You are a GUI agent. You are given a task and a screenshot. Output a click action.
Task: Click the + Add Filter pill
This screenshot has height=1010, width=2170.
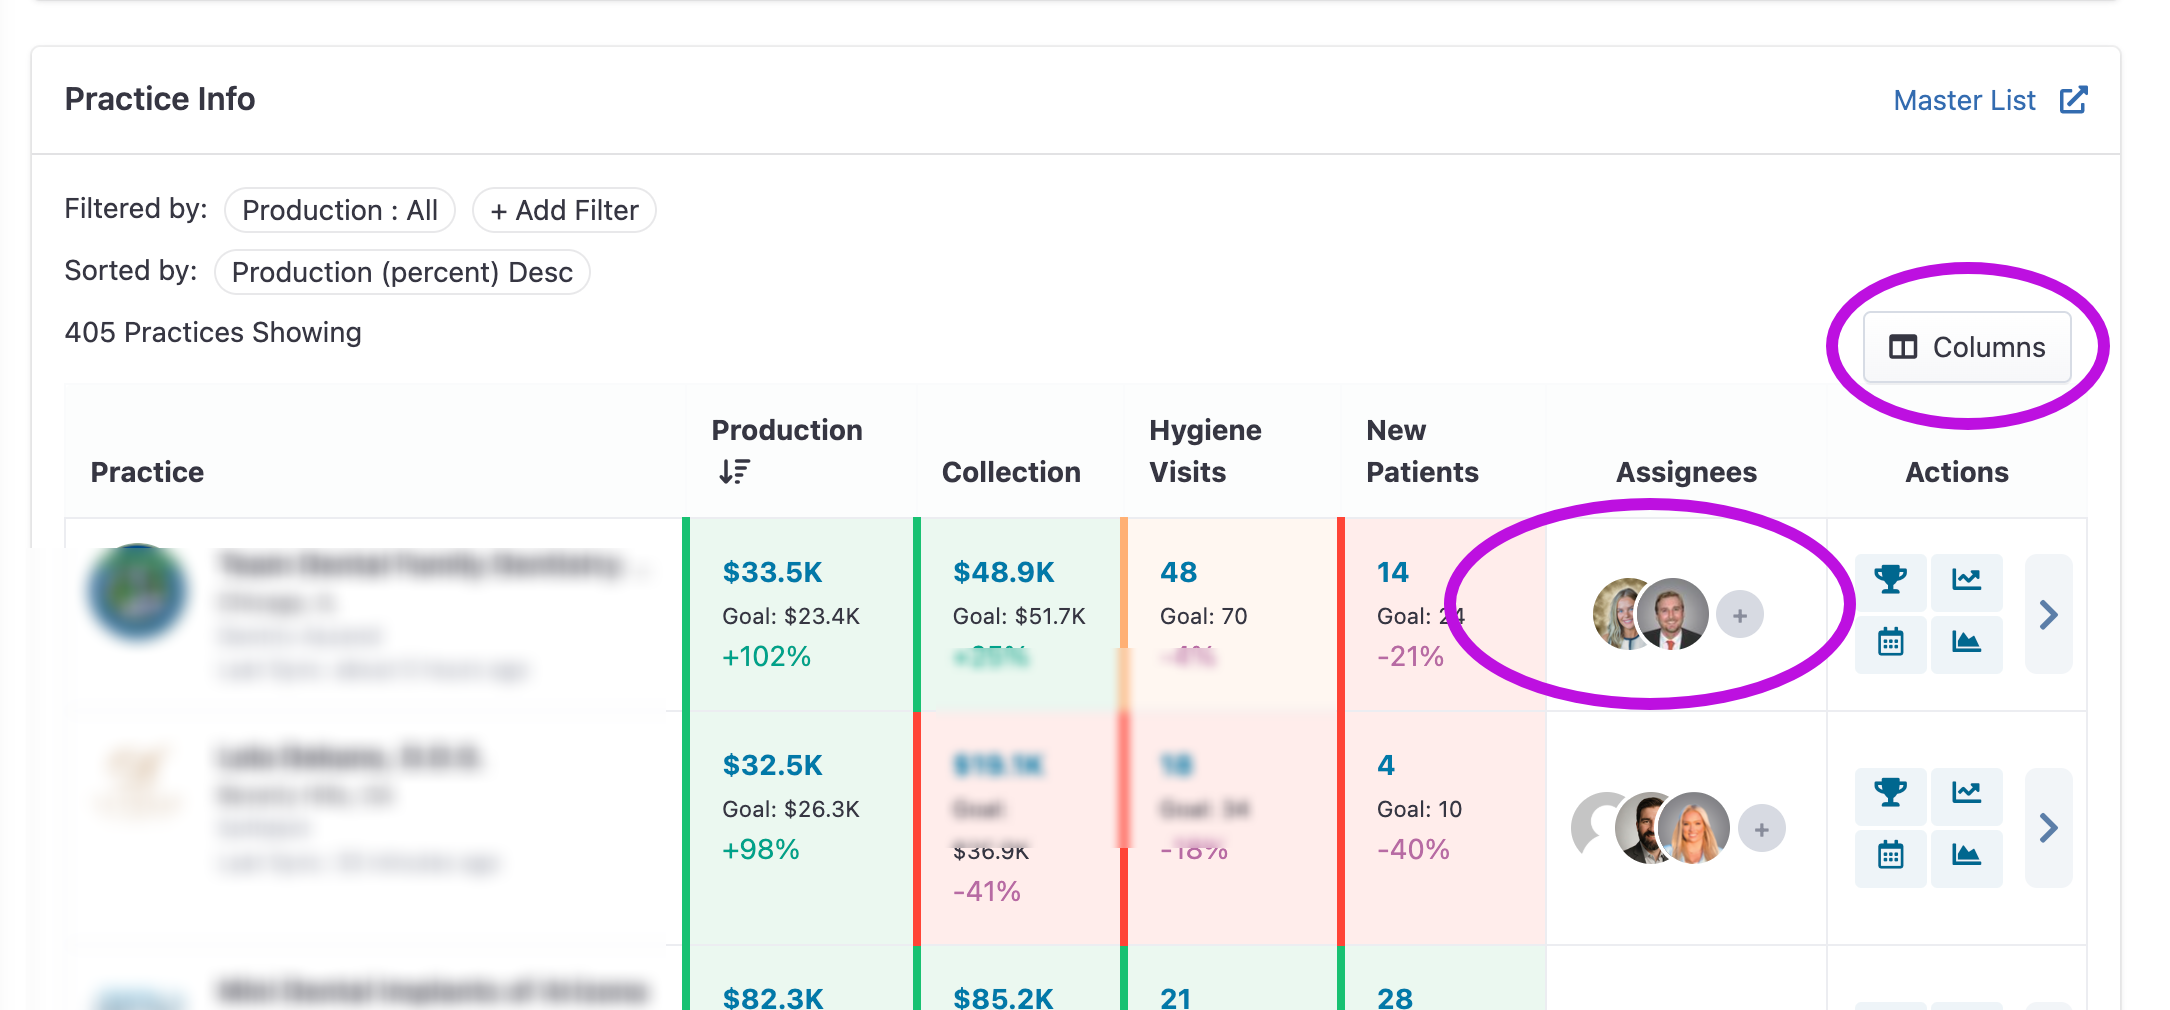[564, 210]
